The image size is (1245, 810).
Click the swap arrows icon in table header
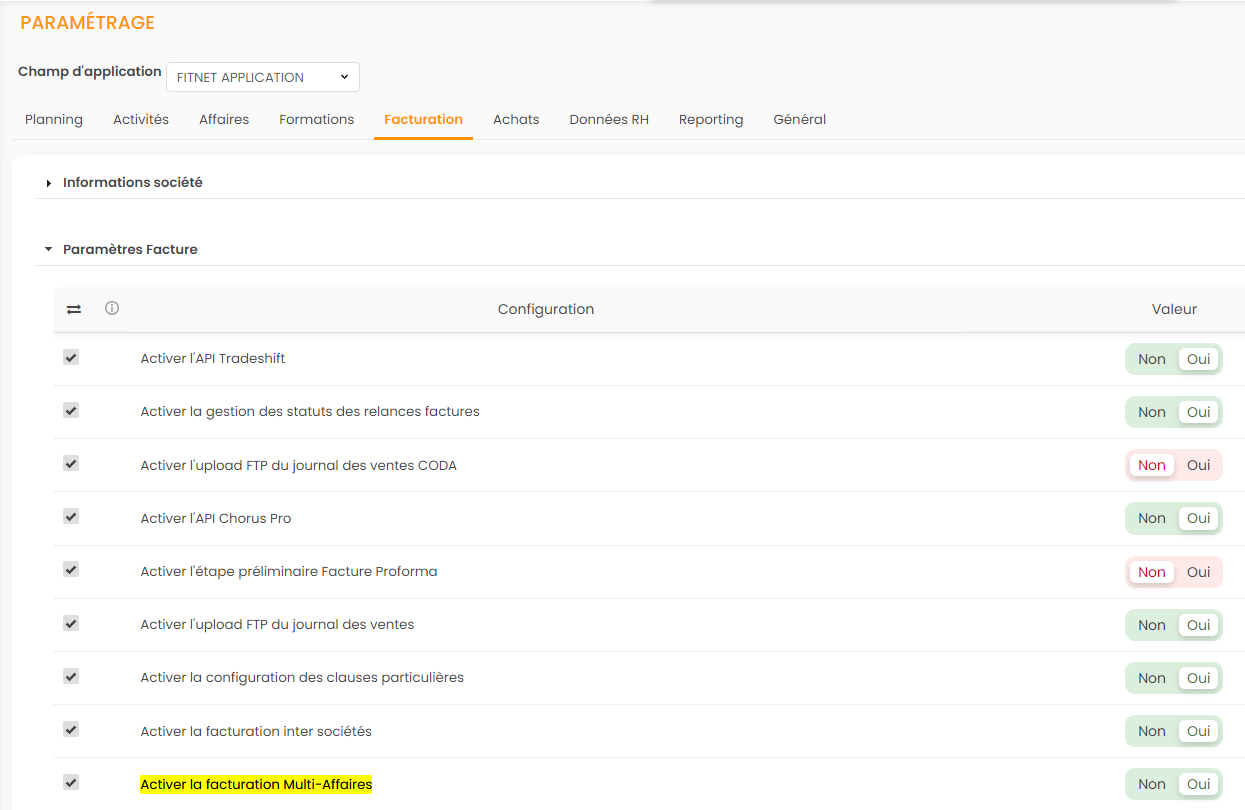(x=74, y=310)
